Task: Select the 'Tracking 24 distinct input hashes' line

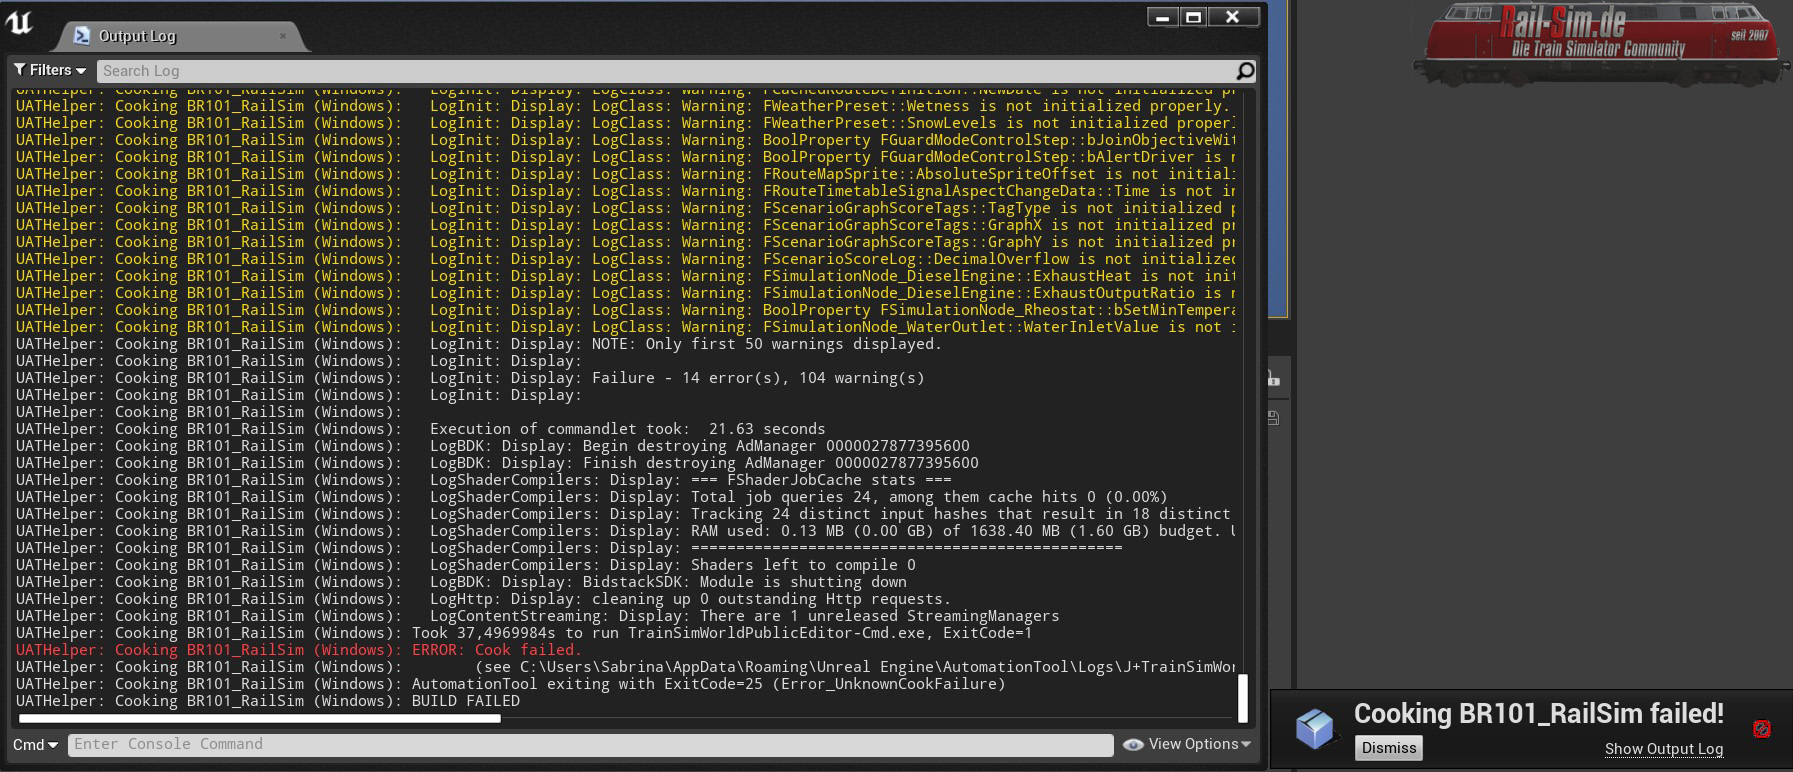Action: (x=626, y=514)
